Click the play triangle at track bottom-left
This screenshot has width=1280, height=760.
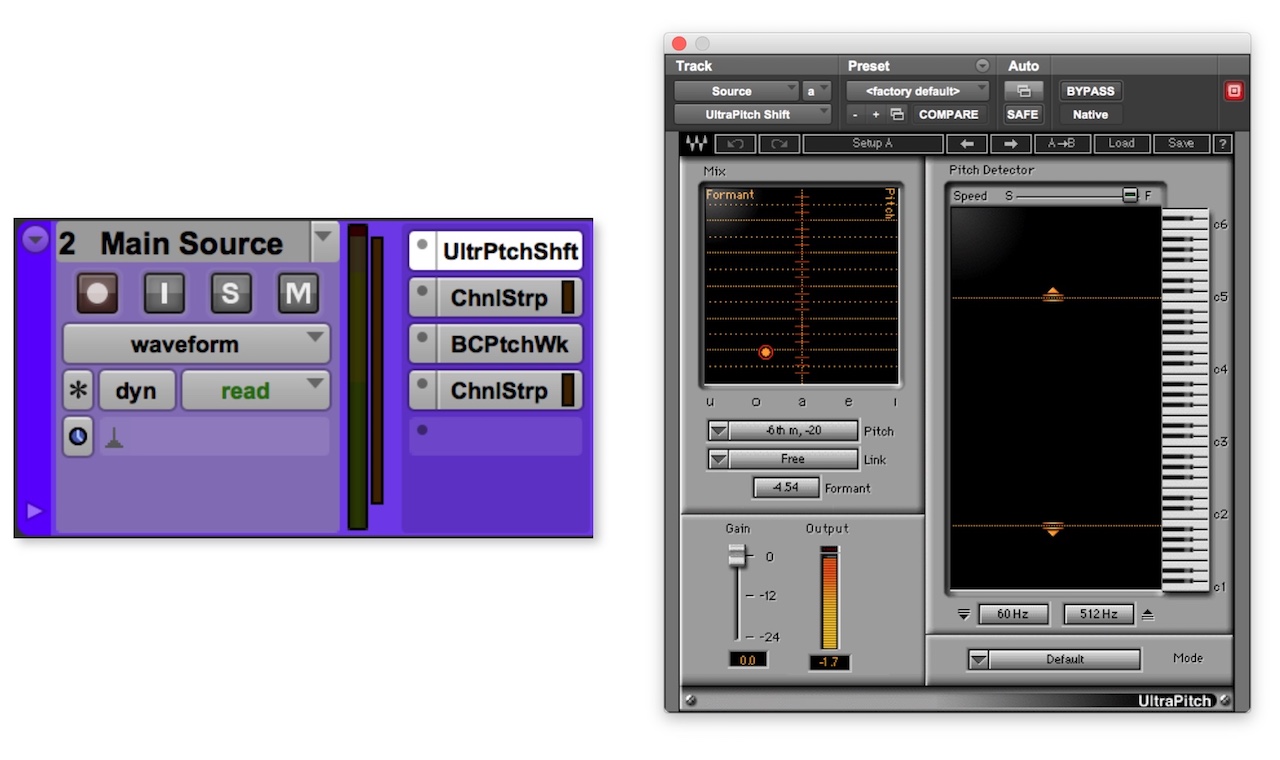pyautogui.click(x=35, y=511)
